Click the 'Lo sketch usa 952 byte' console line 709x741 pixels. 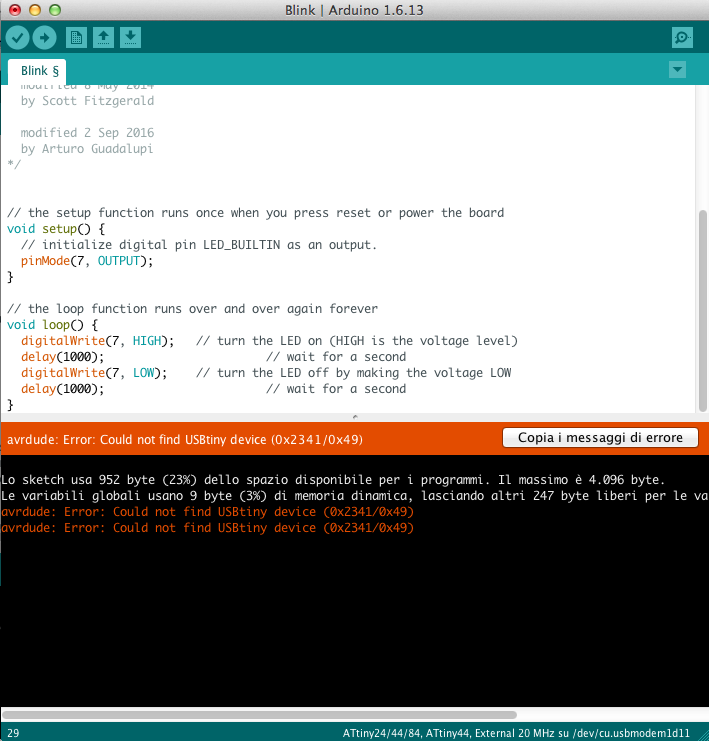333,480
